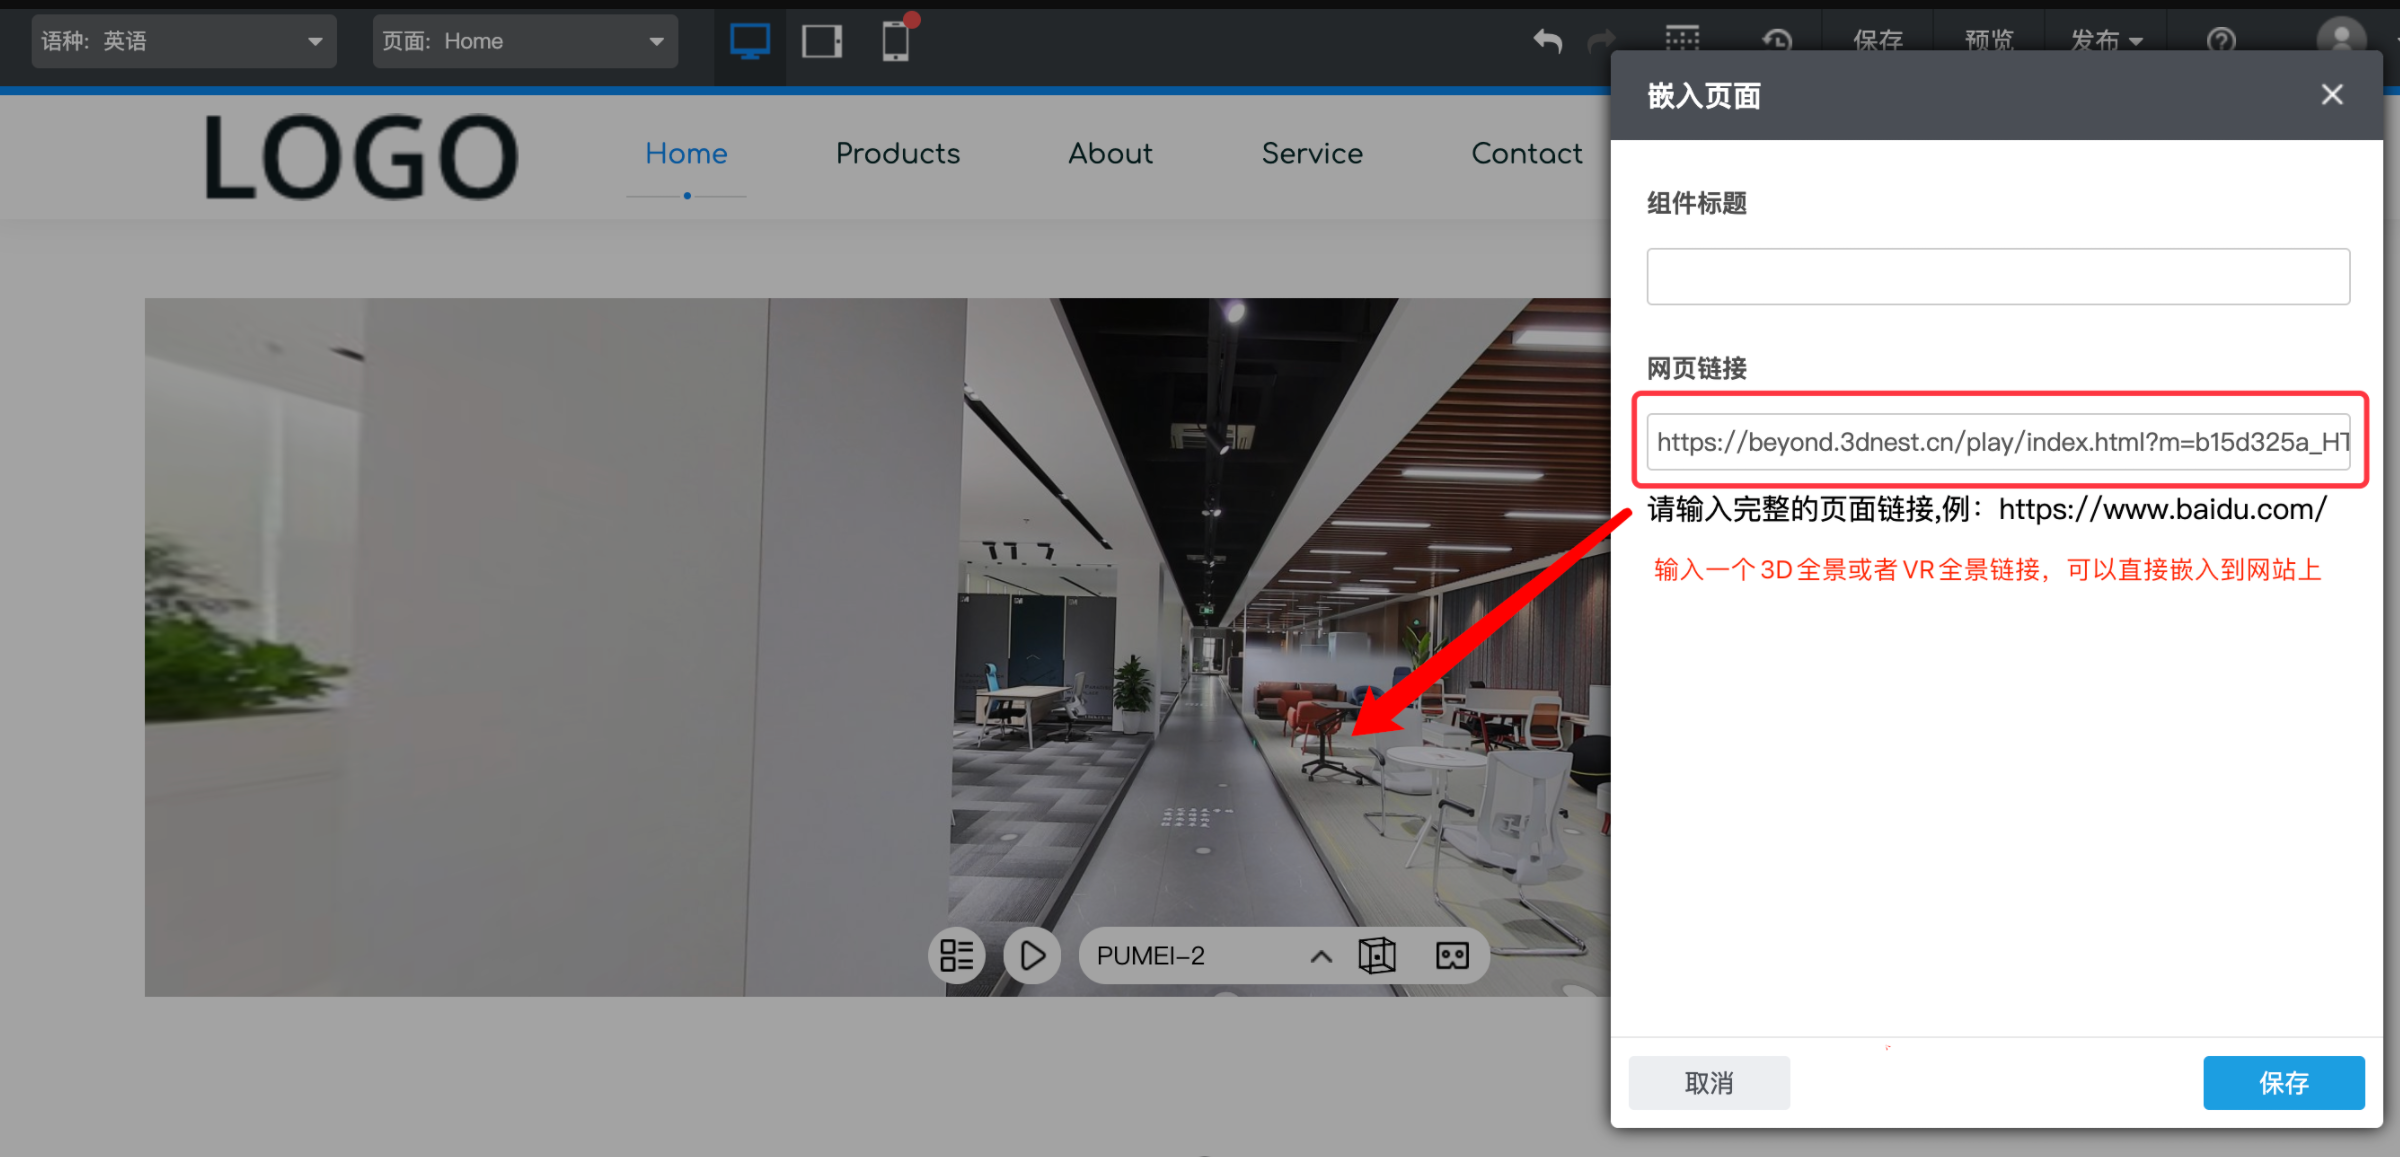
Task: Play the PUMEI-2 panorama tour
Action: 1032,955
